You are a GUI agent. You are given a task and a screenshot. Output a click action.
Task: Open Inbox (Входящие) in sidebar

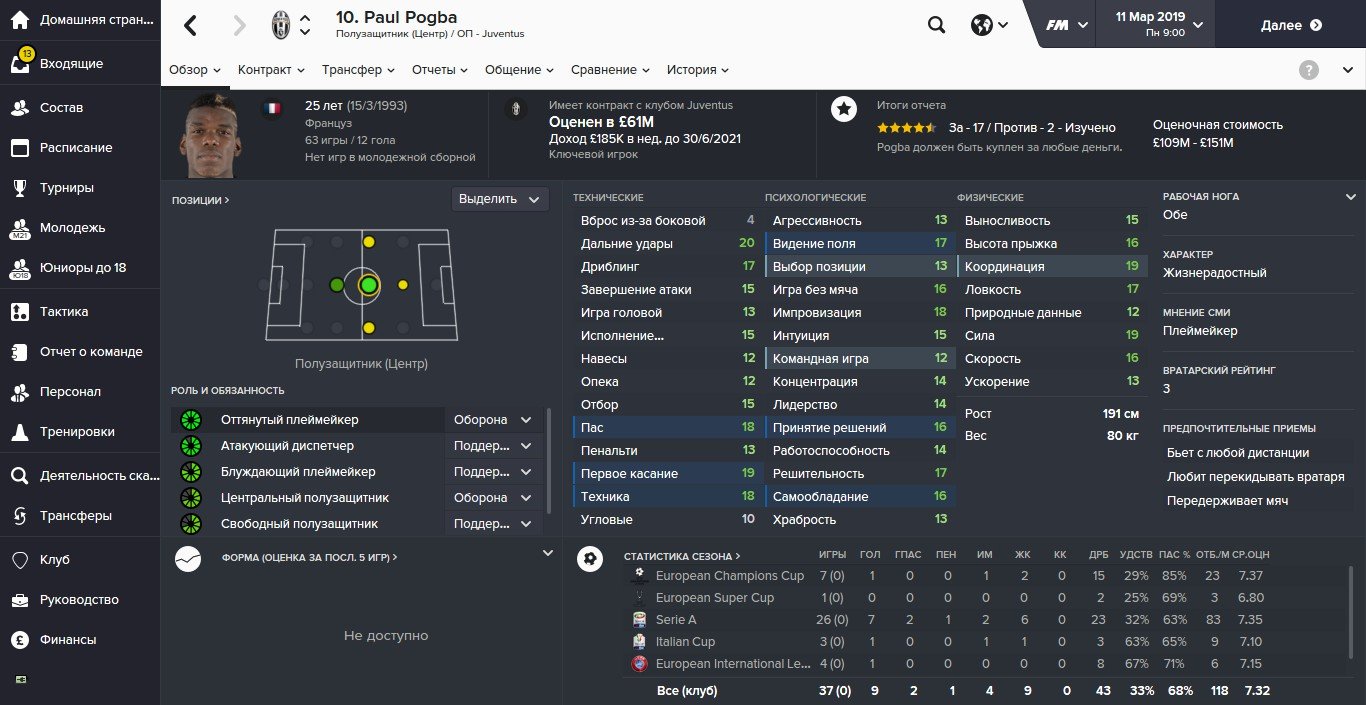(x=70, y=64)
